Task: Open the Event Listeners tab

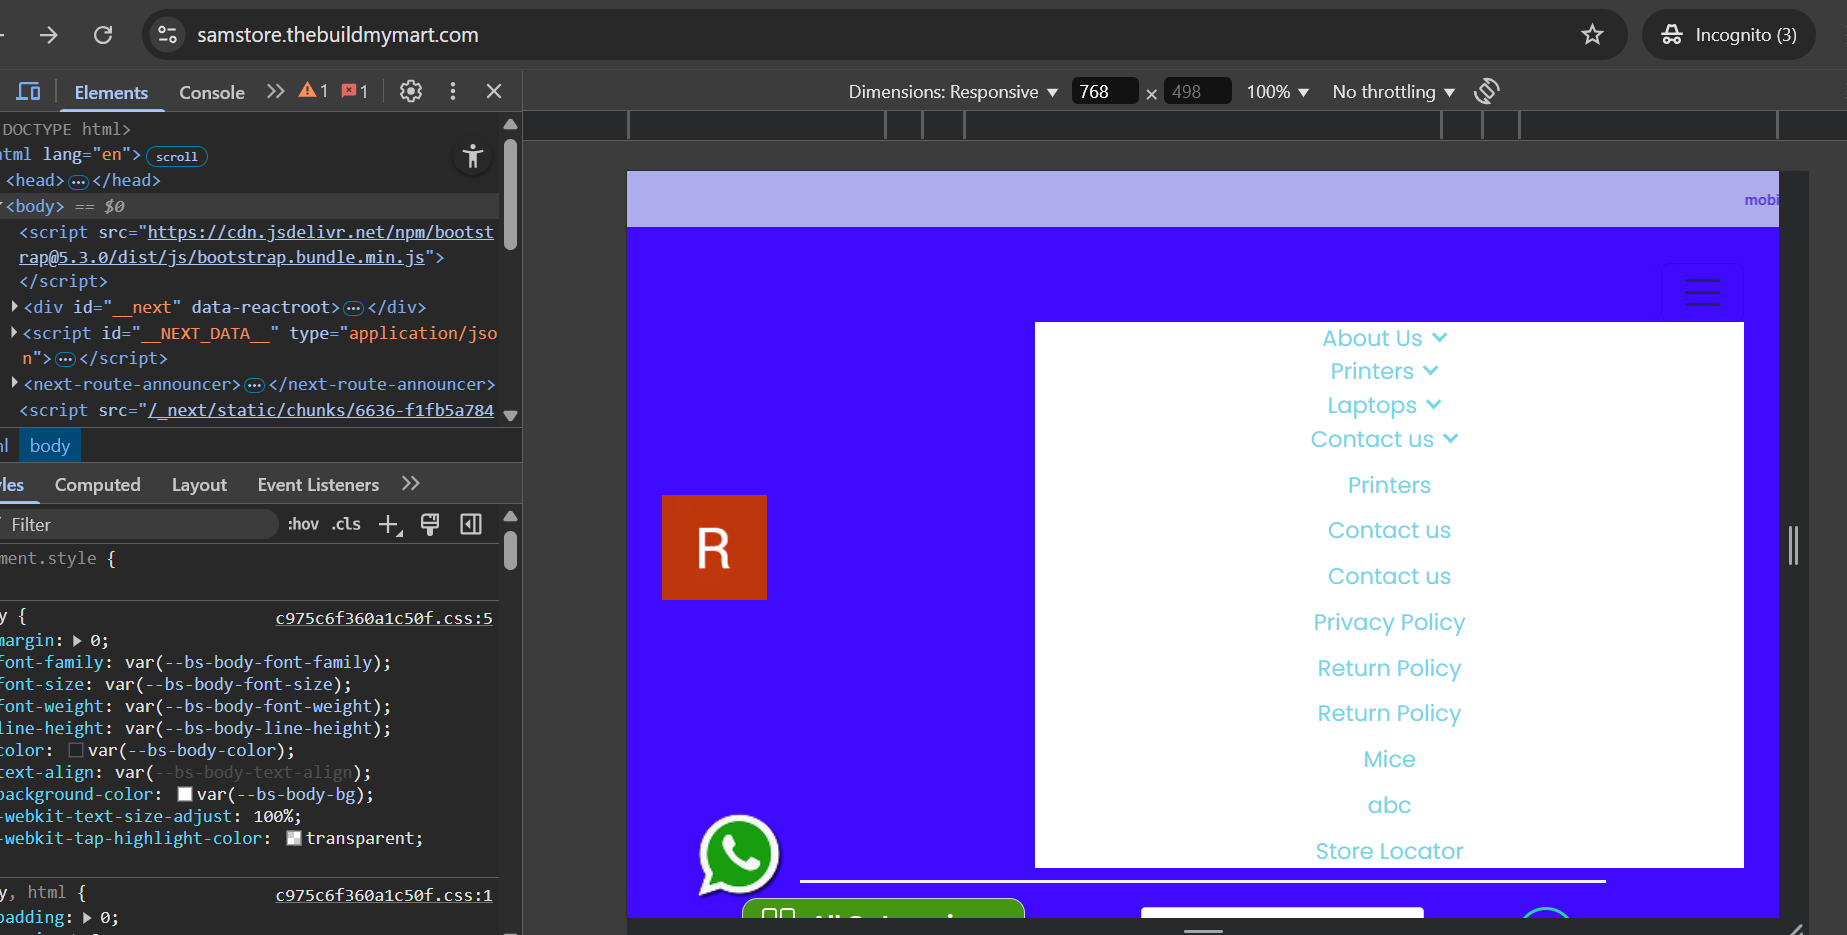Action: [x=318, y=485]
